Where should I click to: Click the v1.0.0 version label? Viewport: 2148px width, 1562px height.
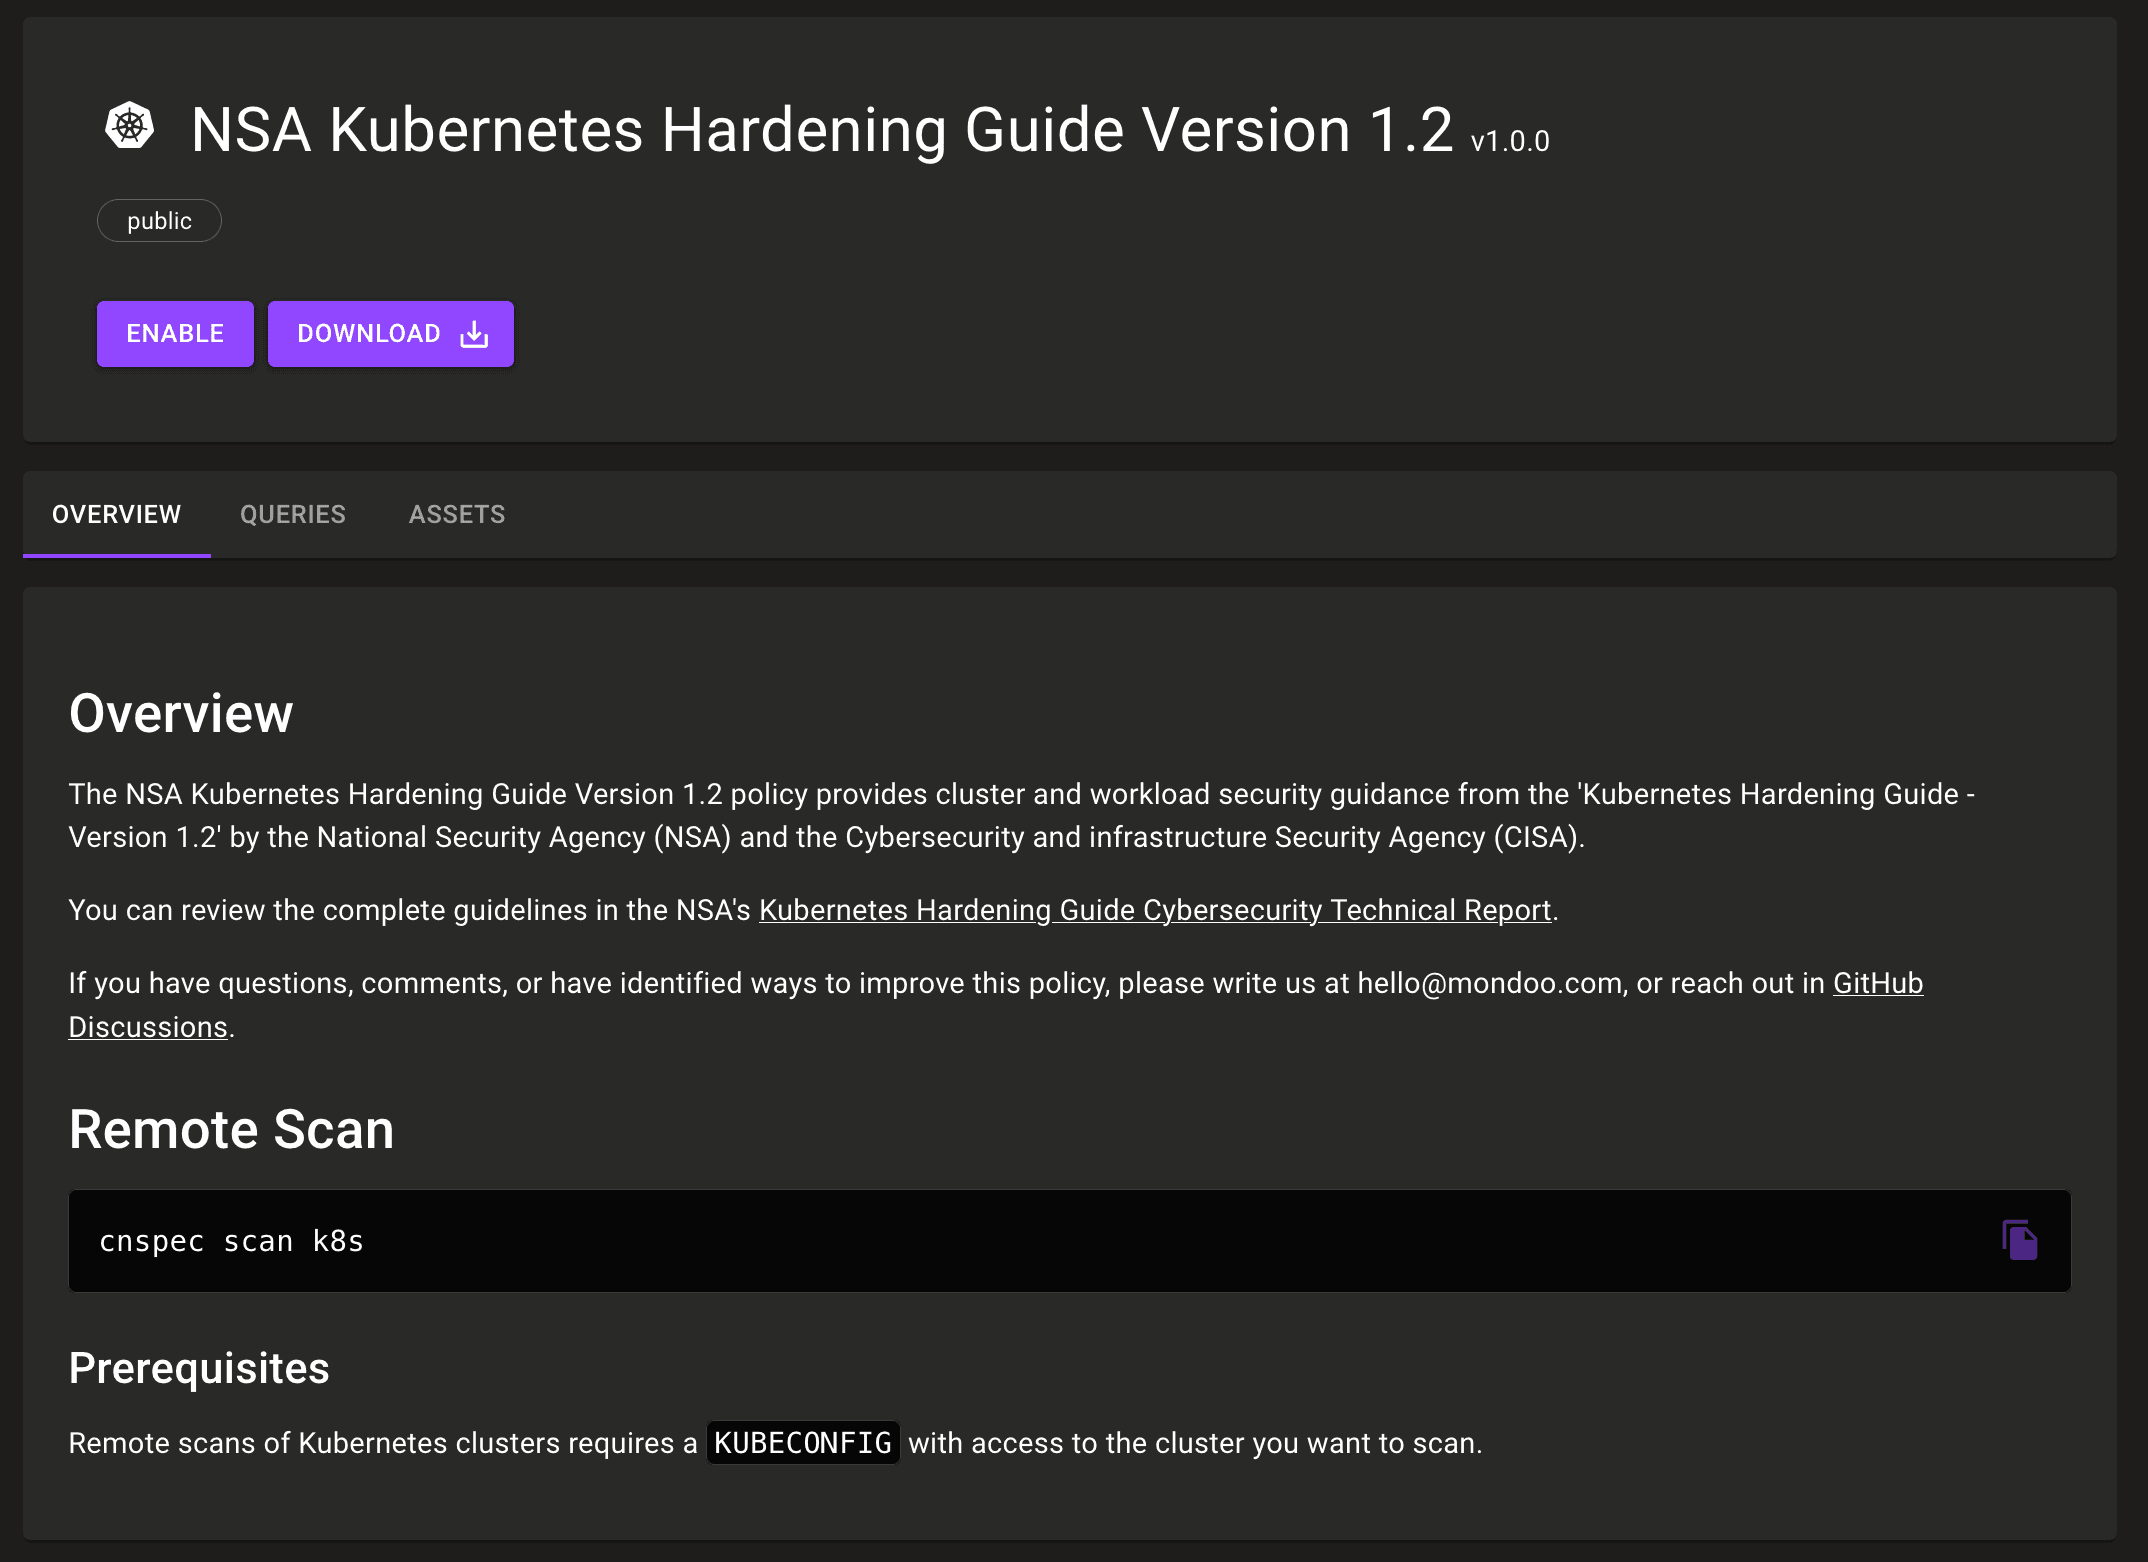point(1510,142)
